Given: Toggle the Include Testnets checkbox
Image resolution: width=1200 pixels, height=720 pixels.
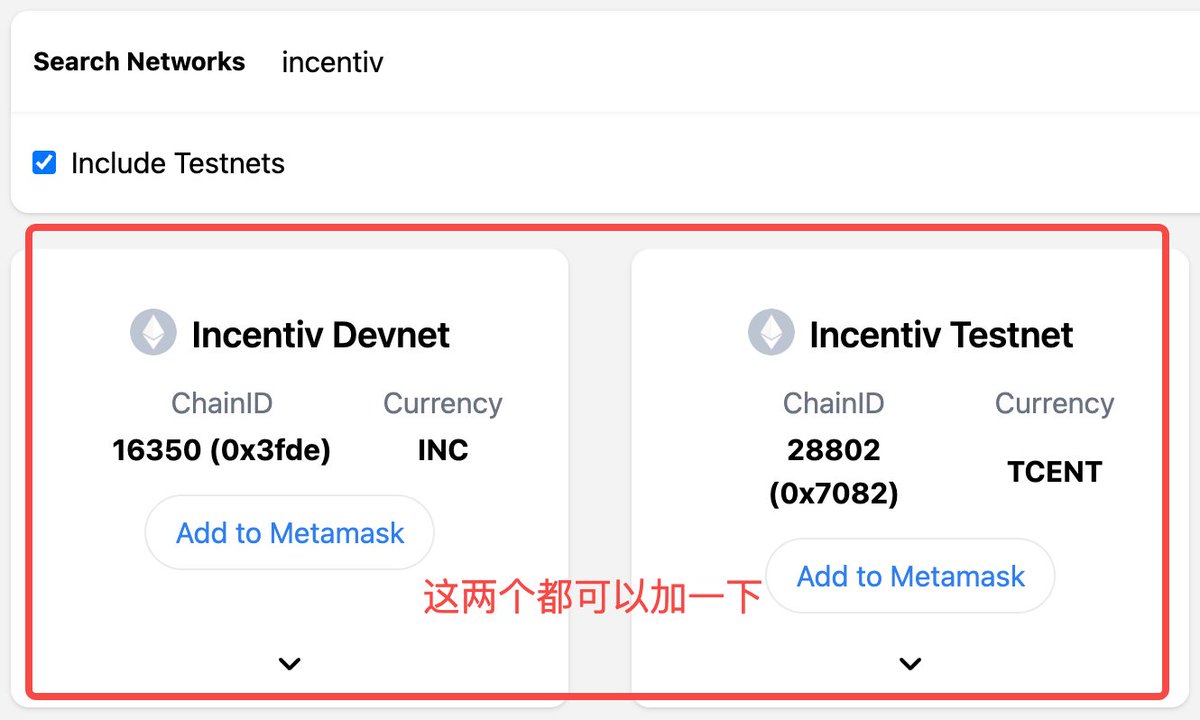Looking at the screenshot, I should [44, 163].
